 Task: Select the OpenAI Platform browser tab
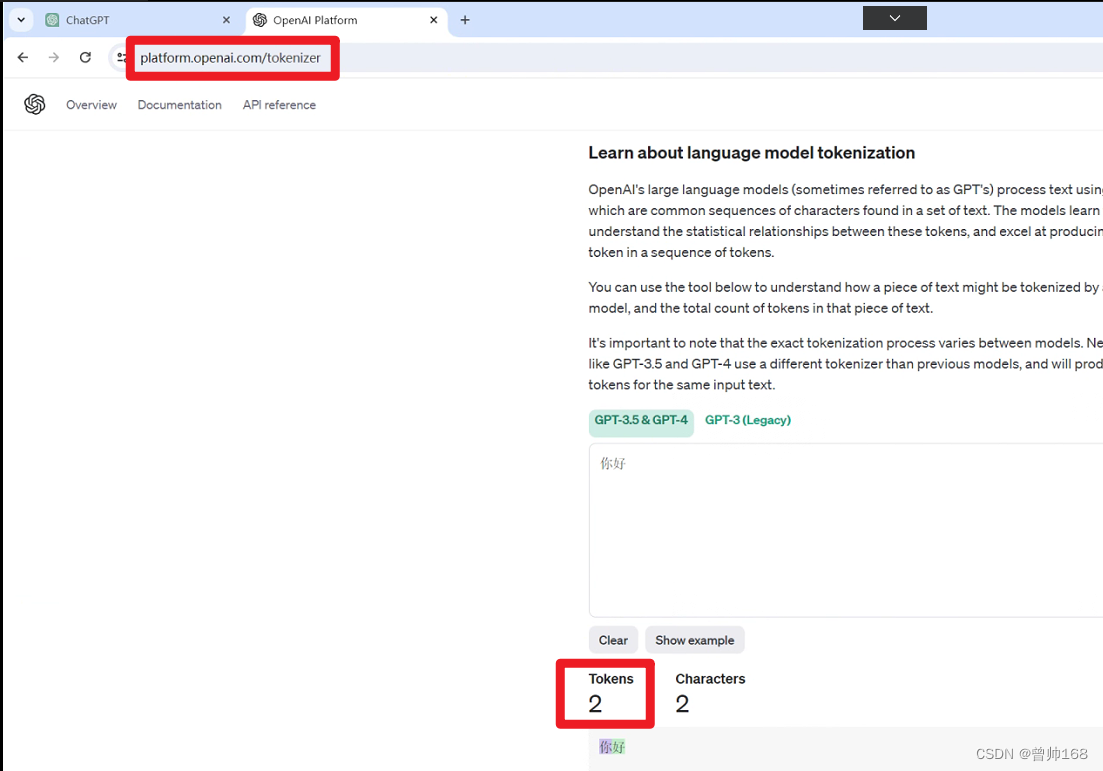[345, 20]
